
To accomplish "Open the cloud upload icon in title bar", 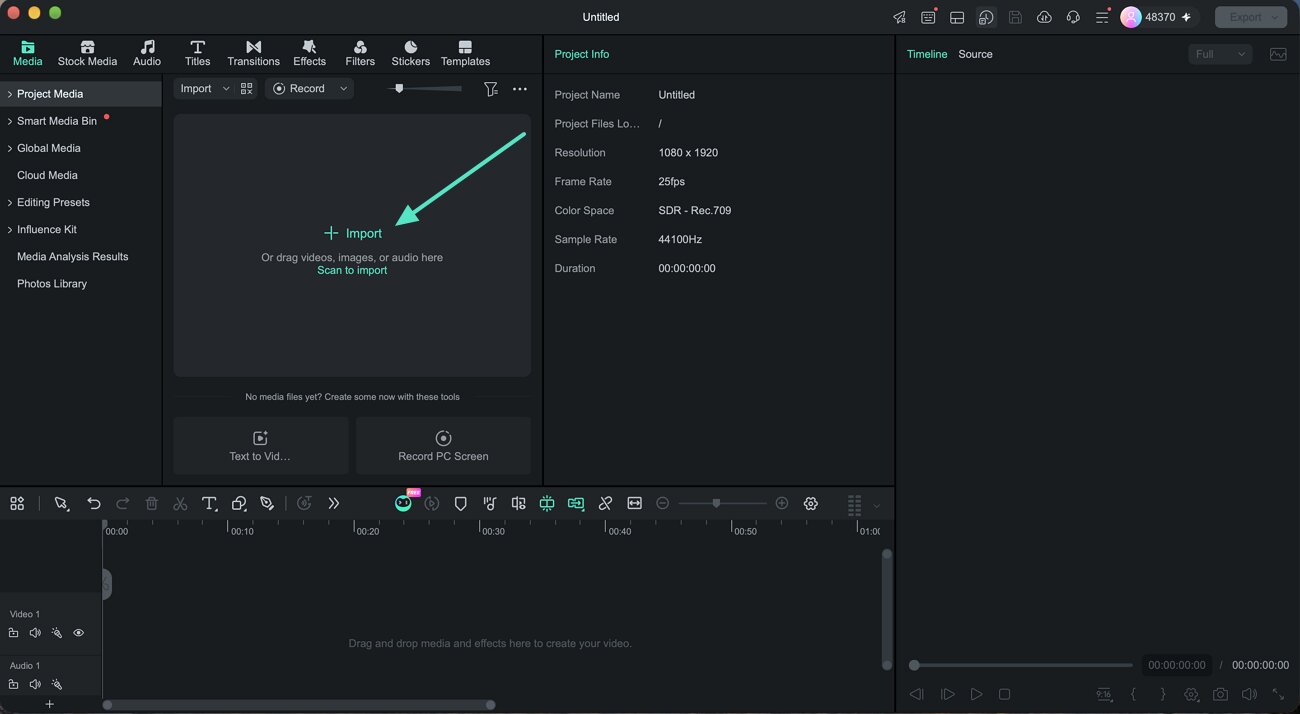I will 1044,17.
